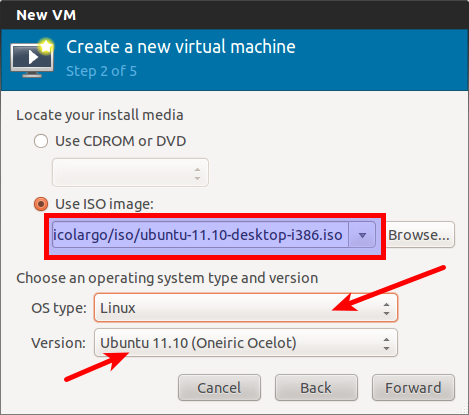This screenshot has height=415, width=469.
Task: Click the CDROM dropdown spinner arrows
Action: (x=197, y=174)
